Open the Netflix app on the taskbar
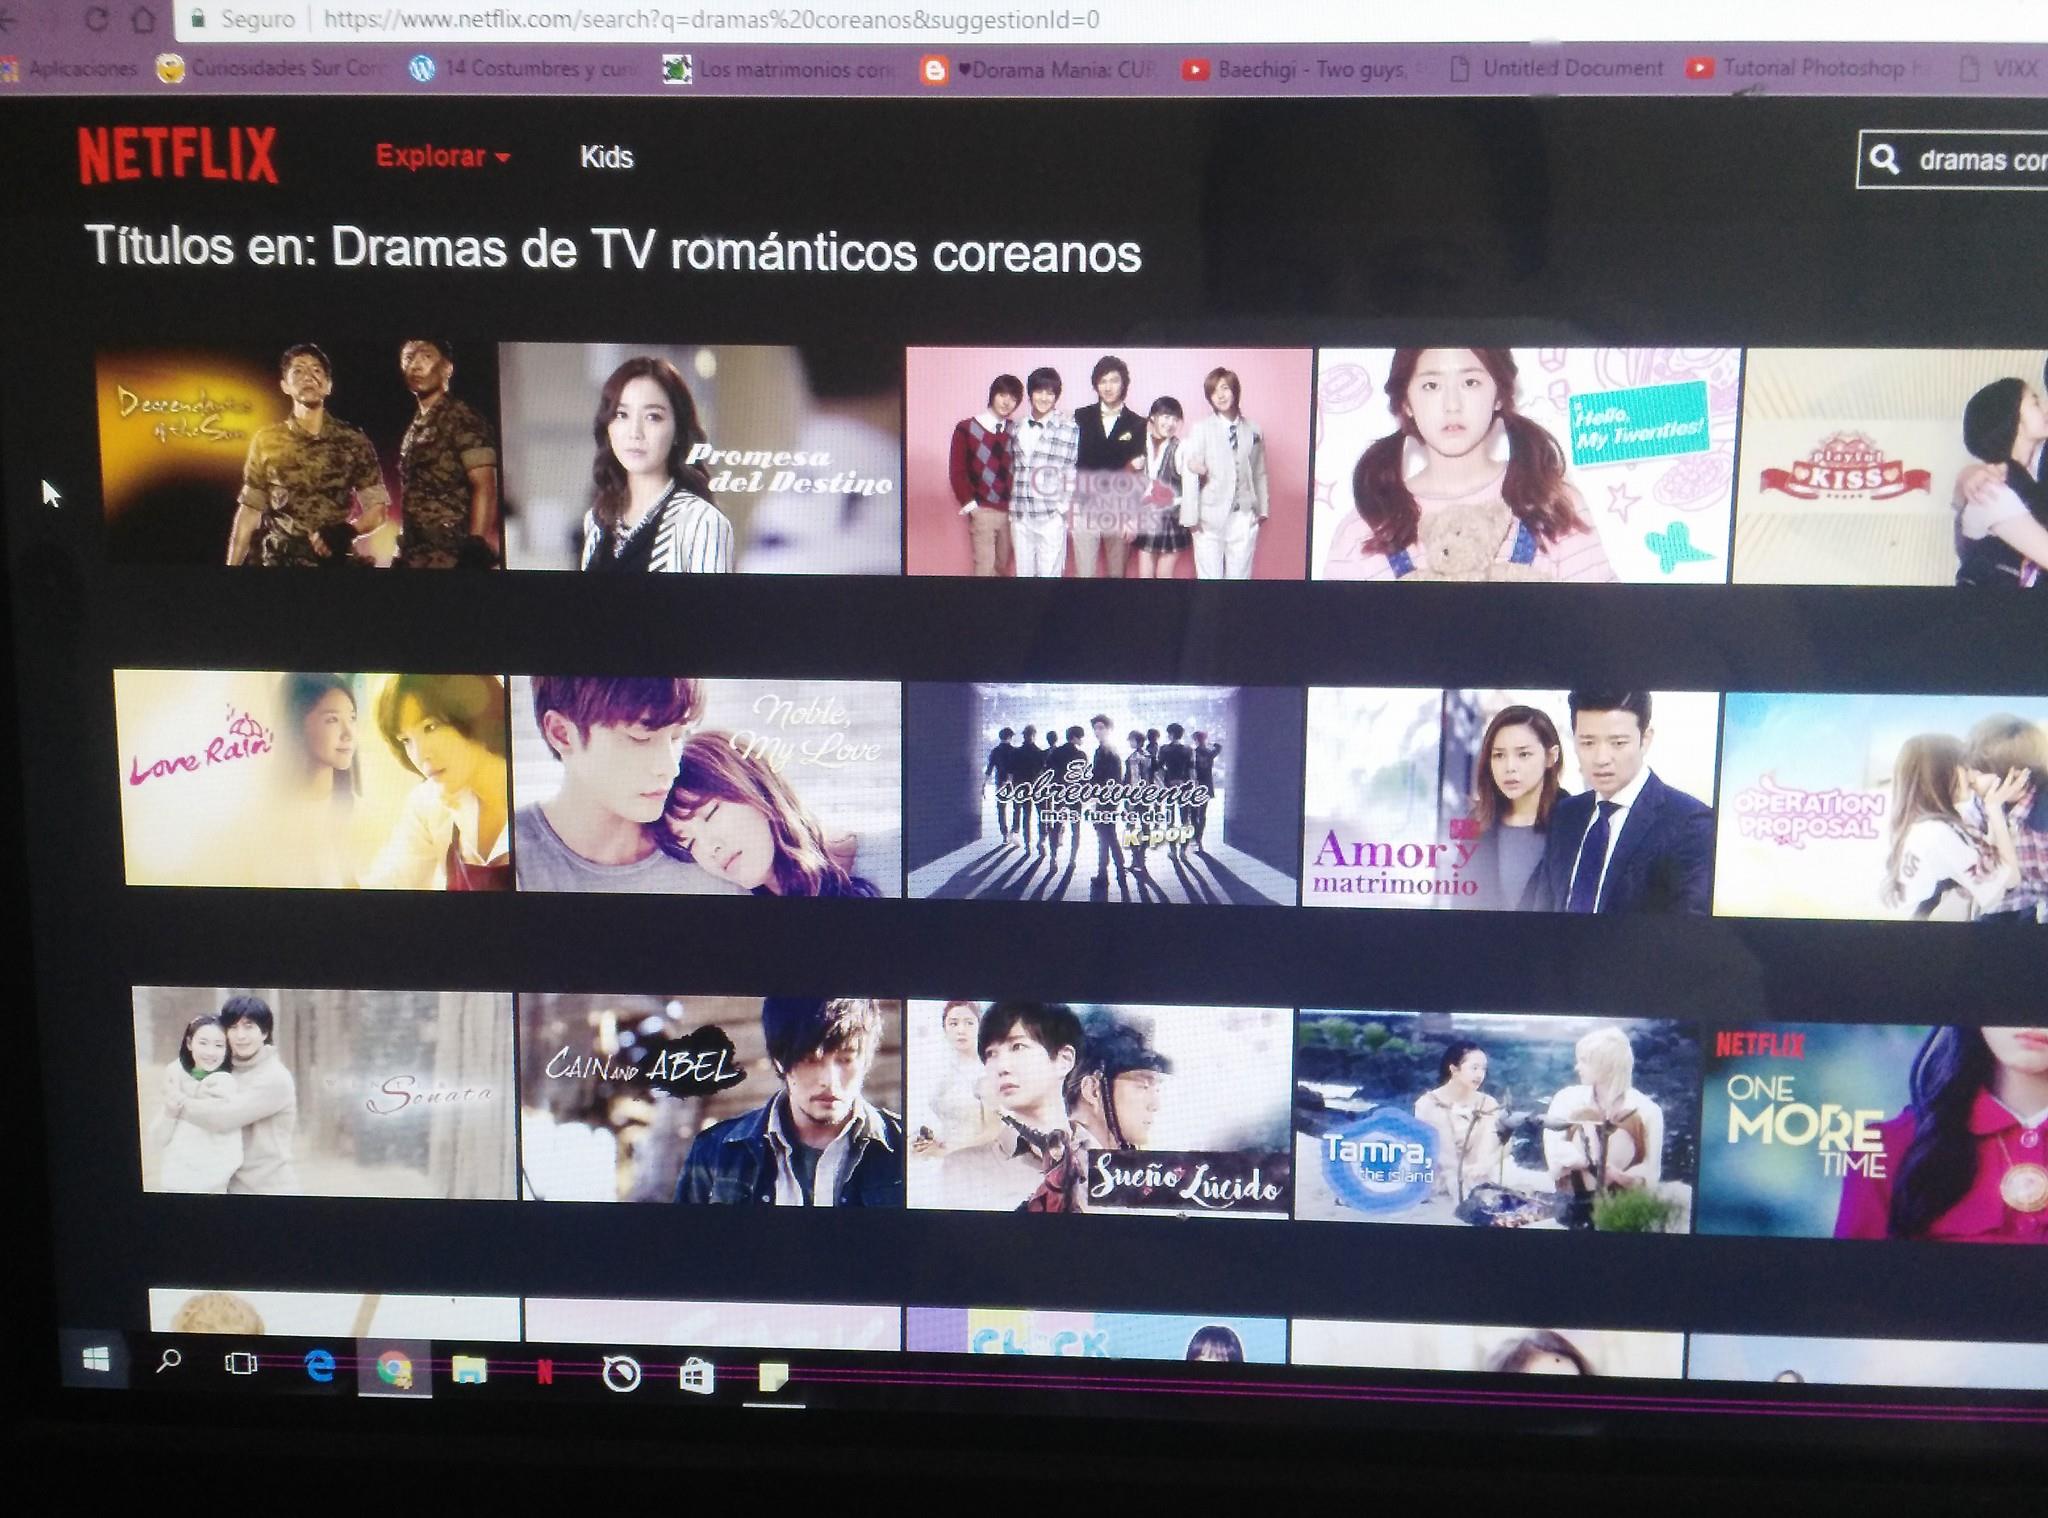Screen dimensions: 2048x1518 (x=545, y=1372)
